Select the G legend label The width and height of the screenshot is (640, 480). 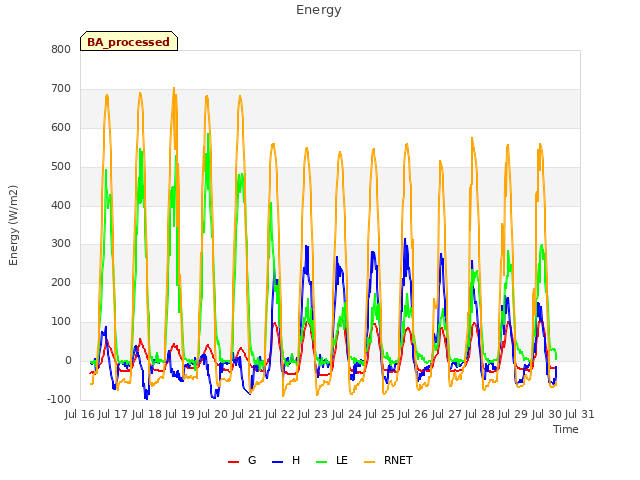coord(252,460)
